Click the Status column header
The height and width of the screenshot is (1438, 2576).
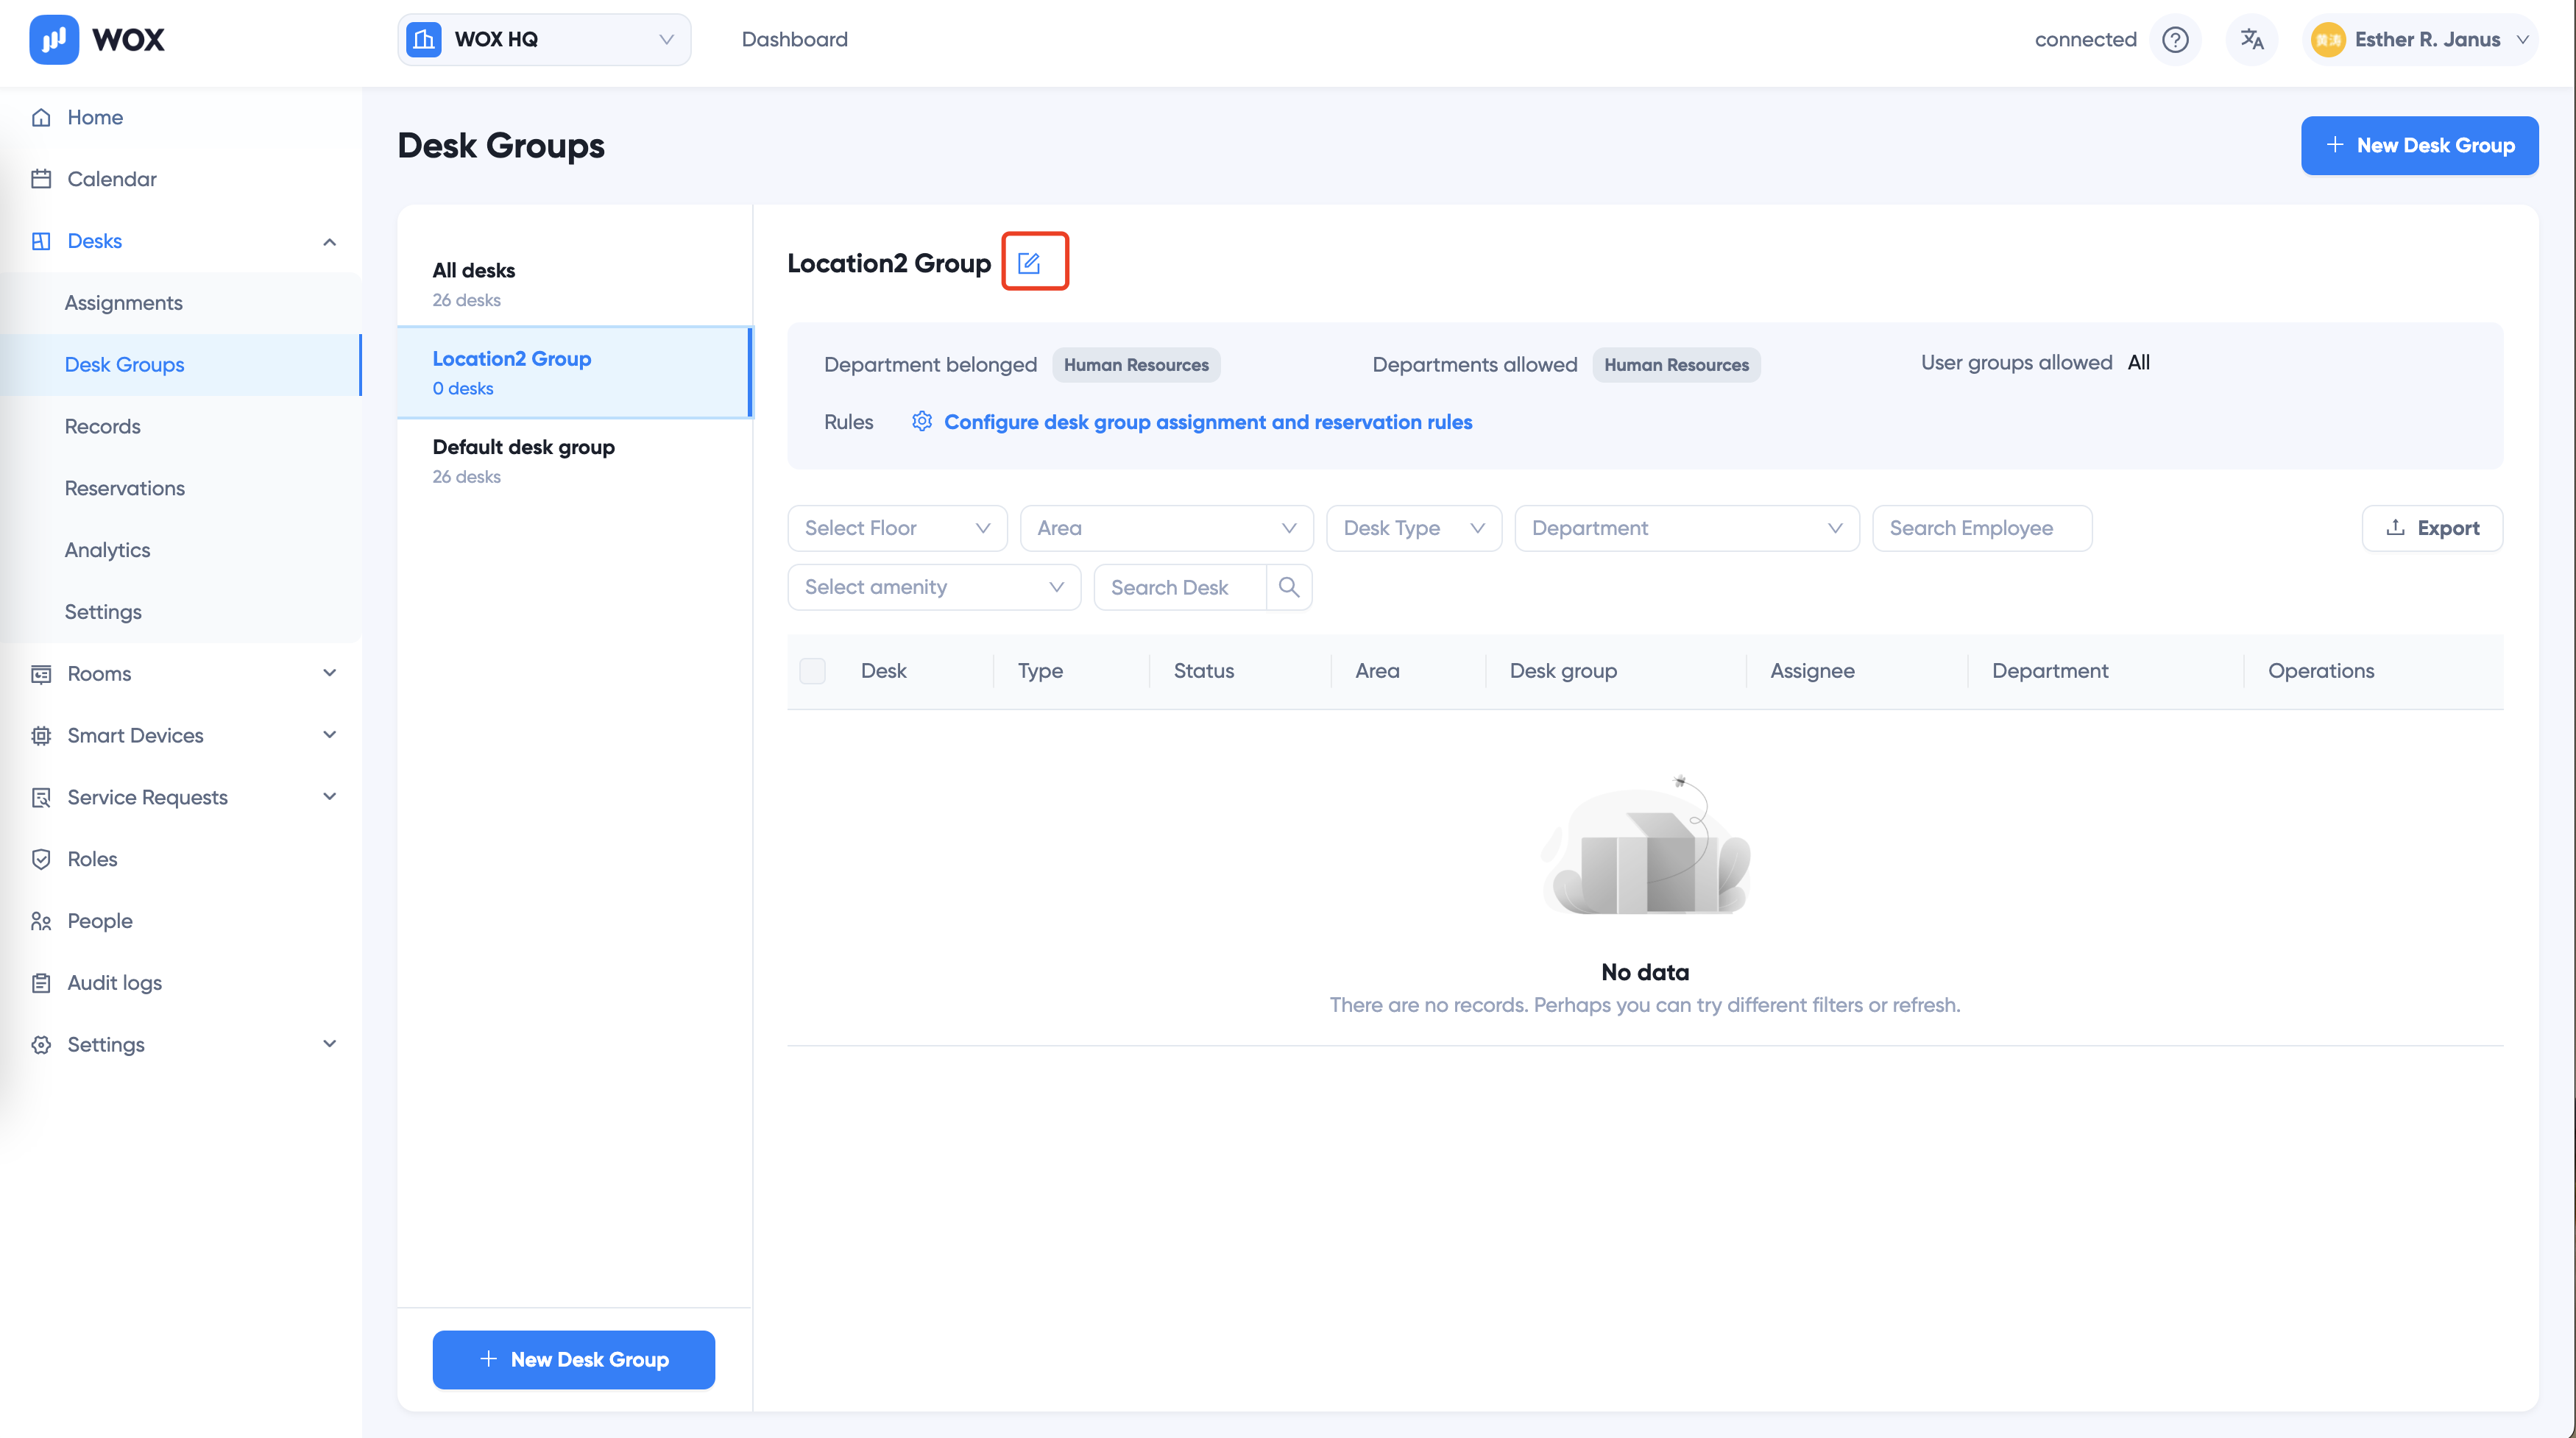tap(1203, 671)
